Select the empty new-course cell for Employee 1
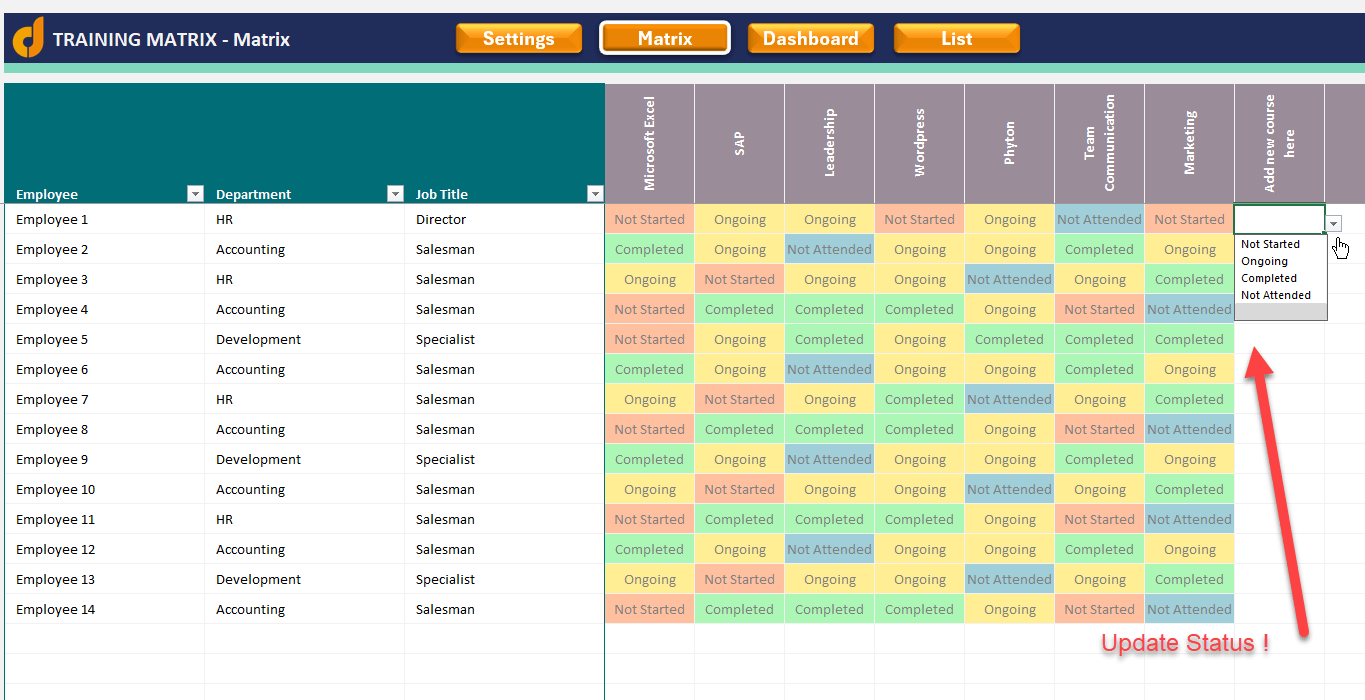Viewport: 1365px width, 700px height. [x=1280, y=219]
